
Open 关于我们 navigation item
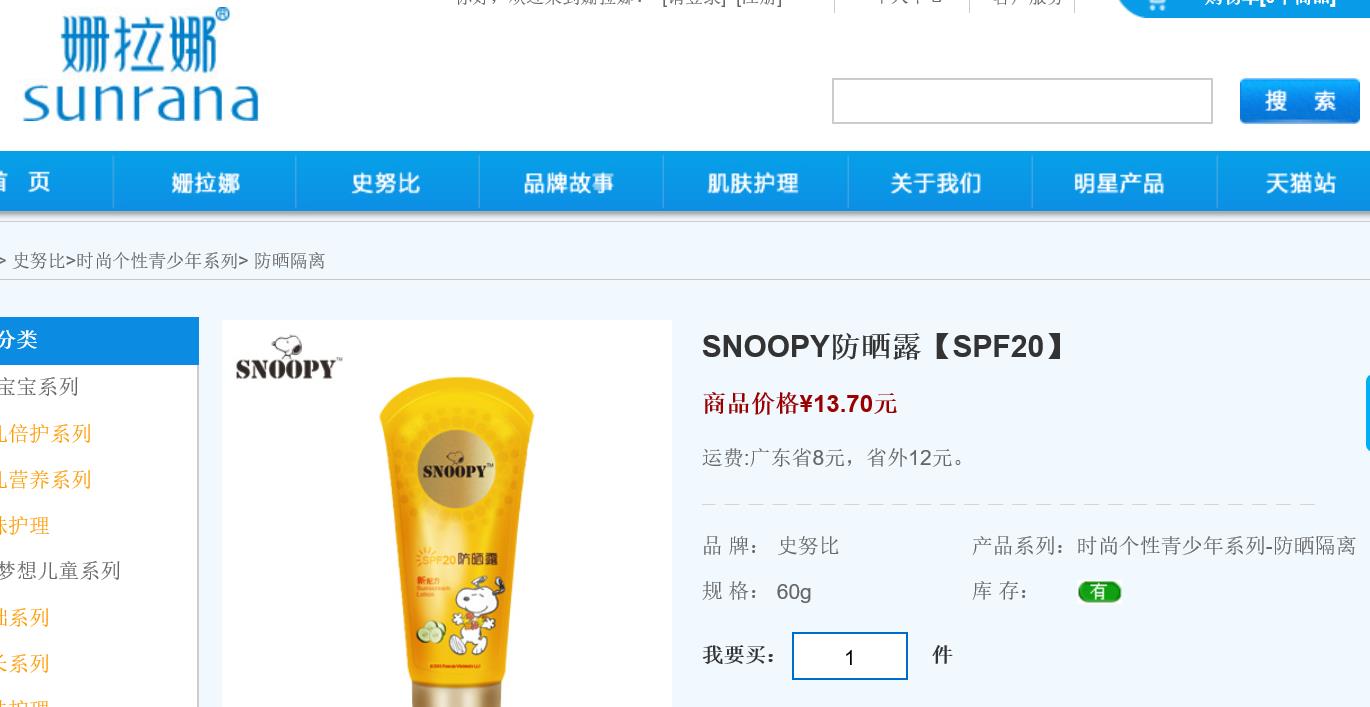(x=936, y=183)
